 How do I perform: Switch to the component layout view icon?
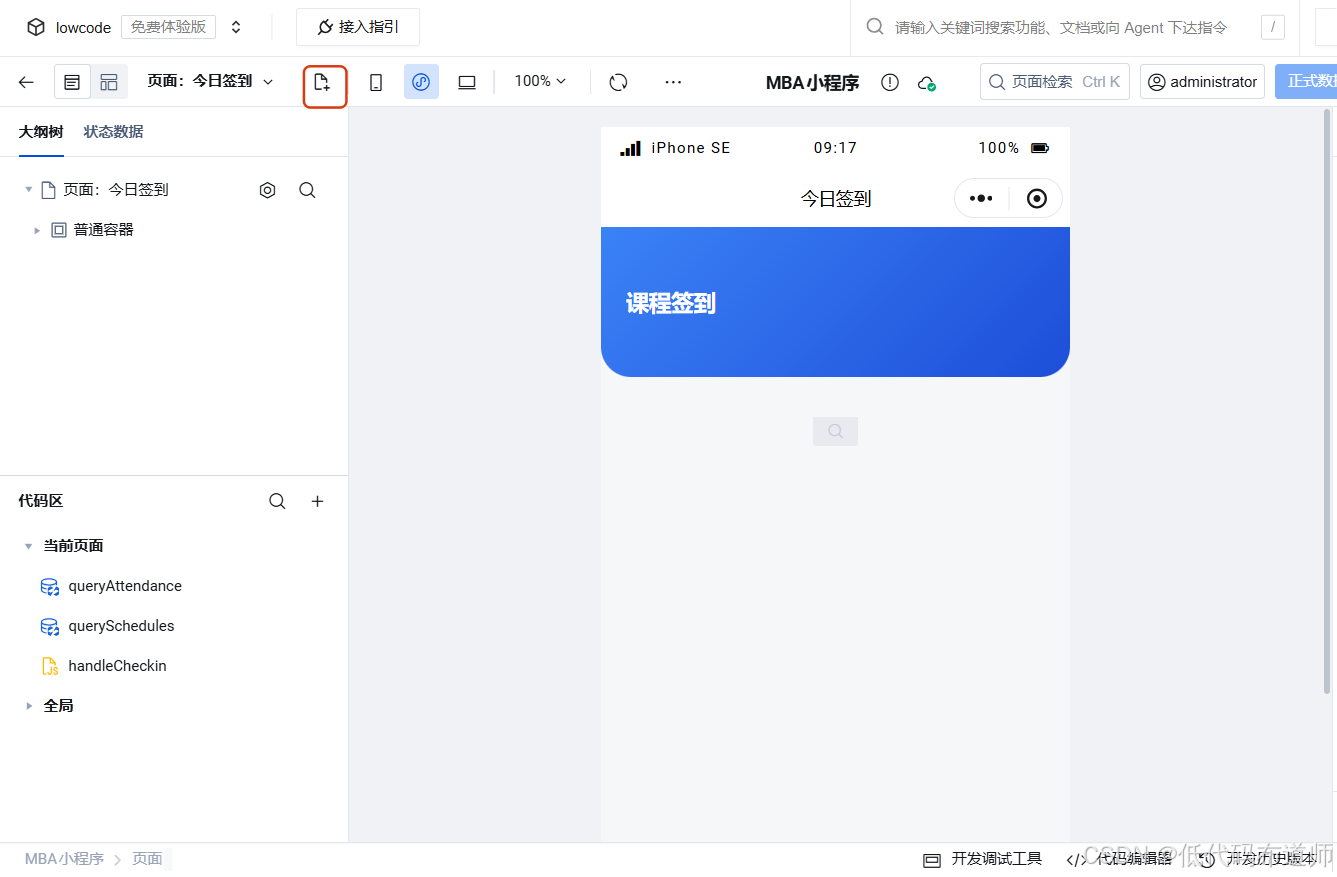[x=109, y=82]
